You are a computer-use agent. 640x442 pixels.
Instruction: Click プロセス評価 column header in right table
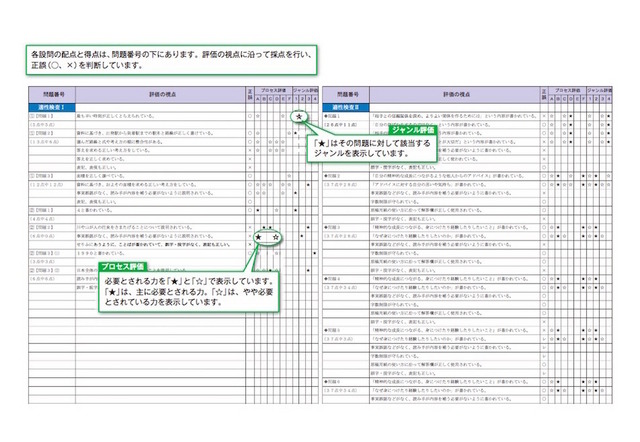(x=567, y=91)
